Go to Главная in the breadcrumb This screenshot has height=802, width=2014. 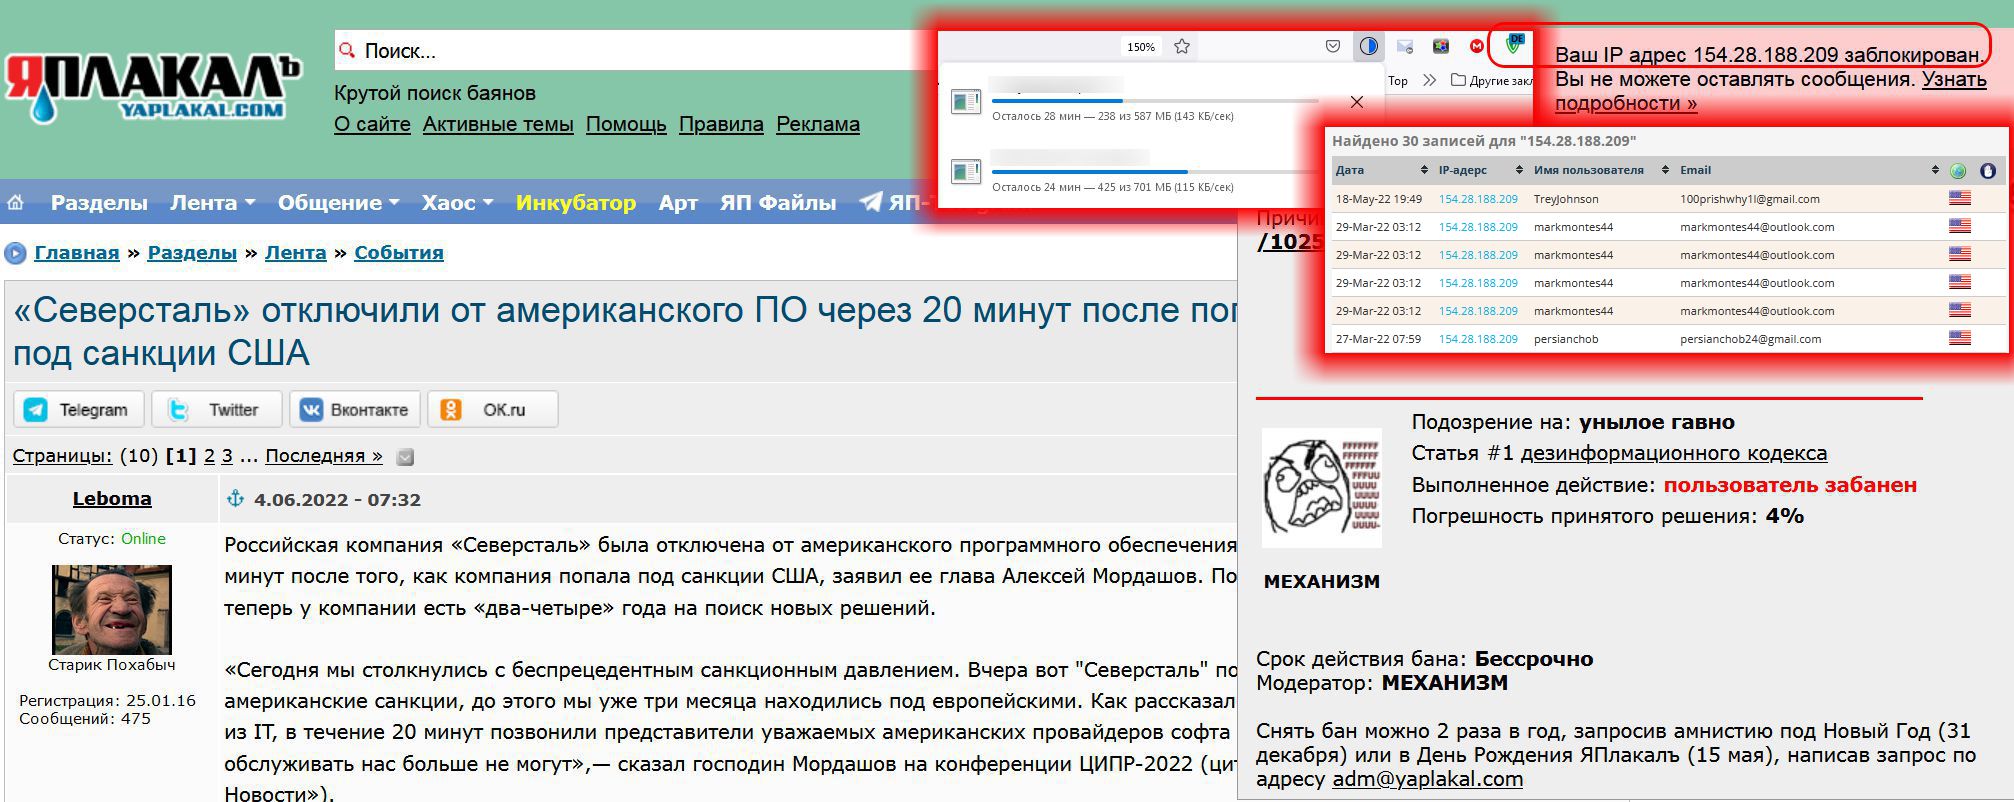pyautogui.click(x=77, y=253)
